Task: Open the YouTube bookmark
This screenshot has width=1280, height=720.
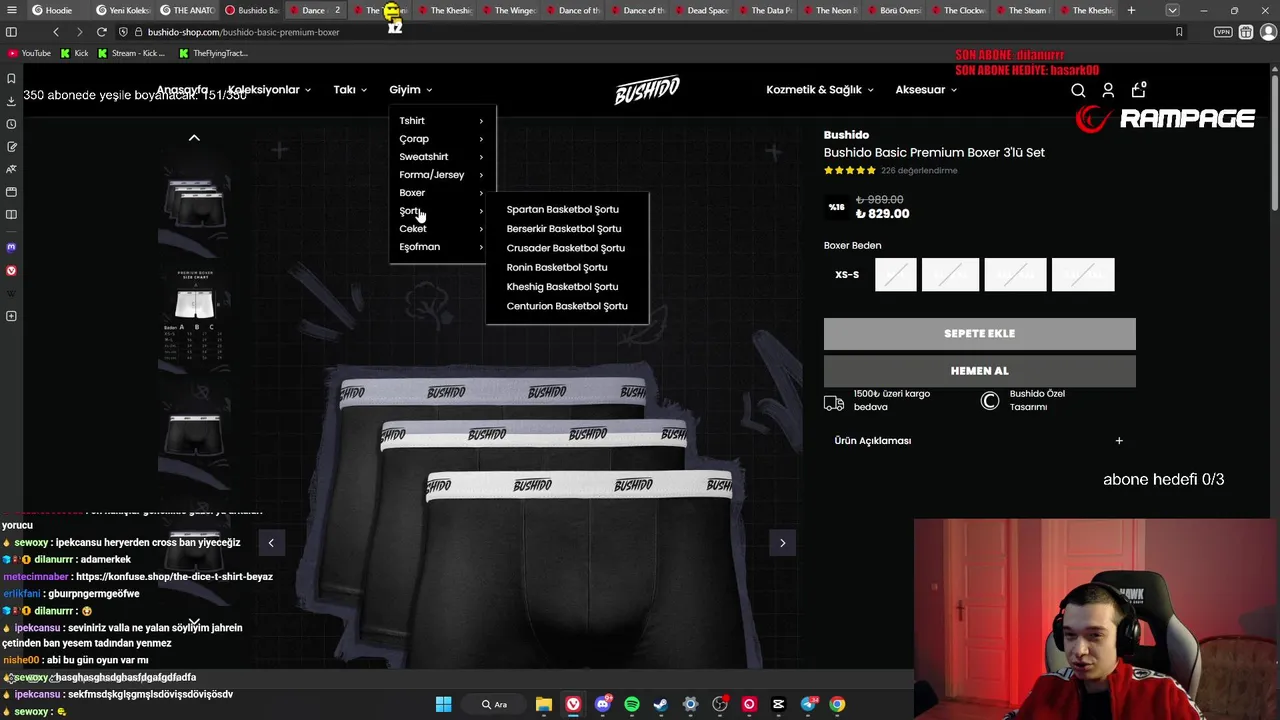Action: pyautogui.click(x=29, y=53)
